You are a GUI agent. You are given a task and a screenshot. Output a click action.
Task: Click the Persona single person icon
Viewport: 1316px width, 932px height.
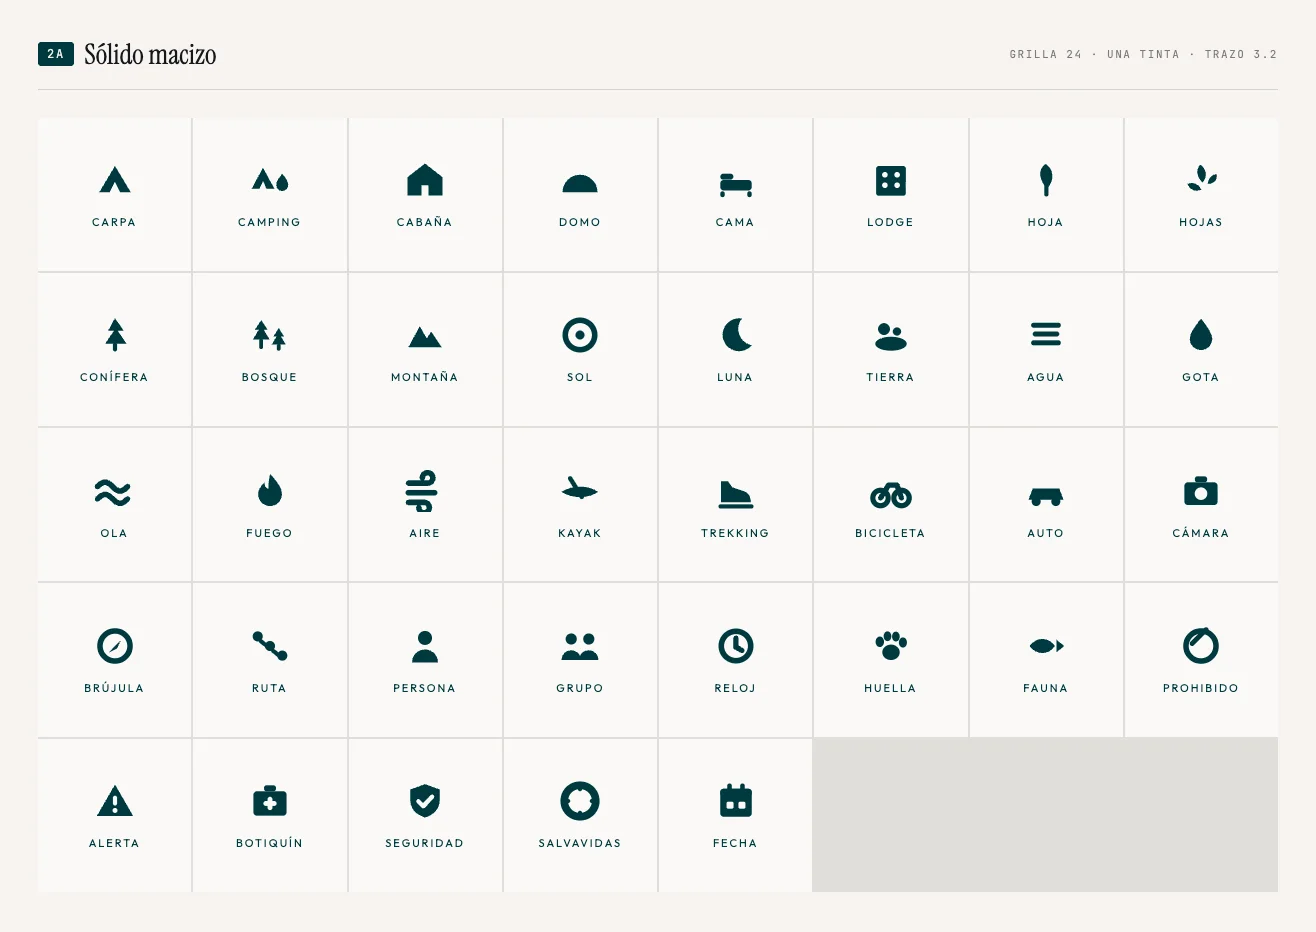pos(425,647)
